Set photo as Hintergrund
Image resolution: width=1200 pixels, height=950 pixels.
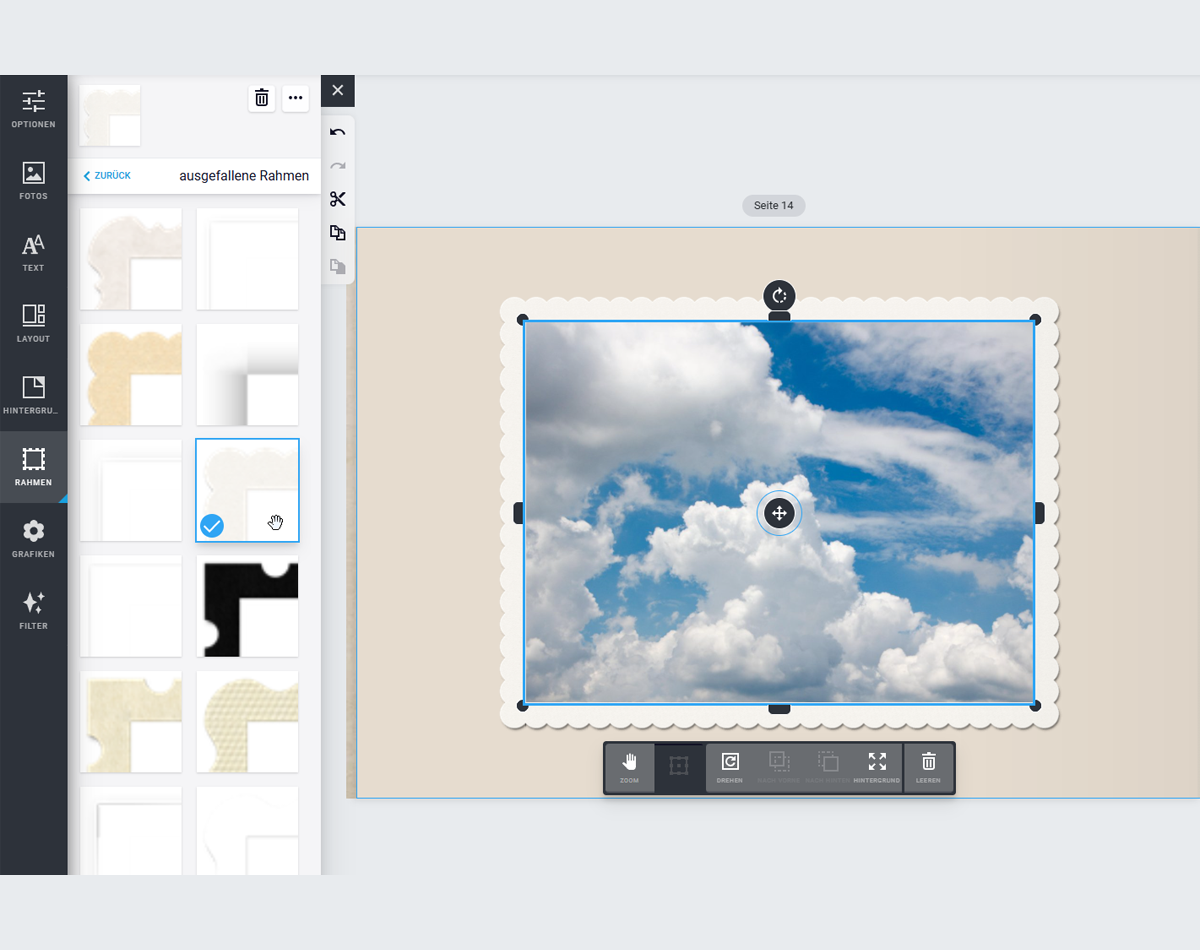(877, 768)
